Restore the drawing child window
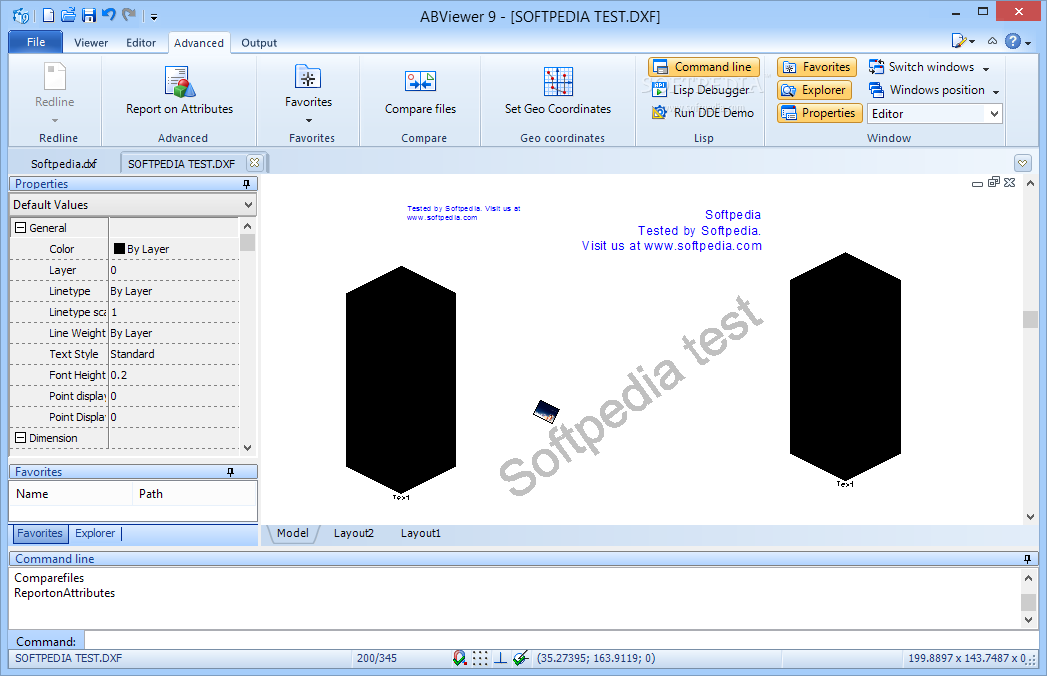This screenshot has width=1047, height=676. click(x=994, y=182)
